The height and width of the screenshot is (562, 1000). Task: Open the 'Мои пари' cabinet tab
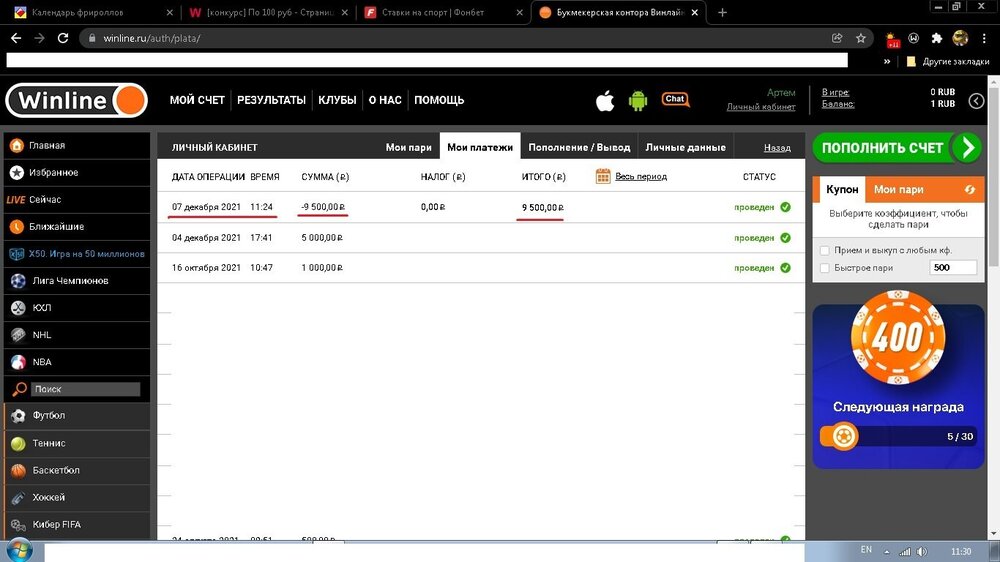click(x=408, y=147)
